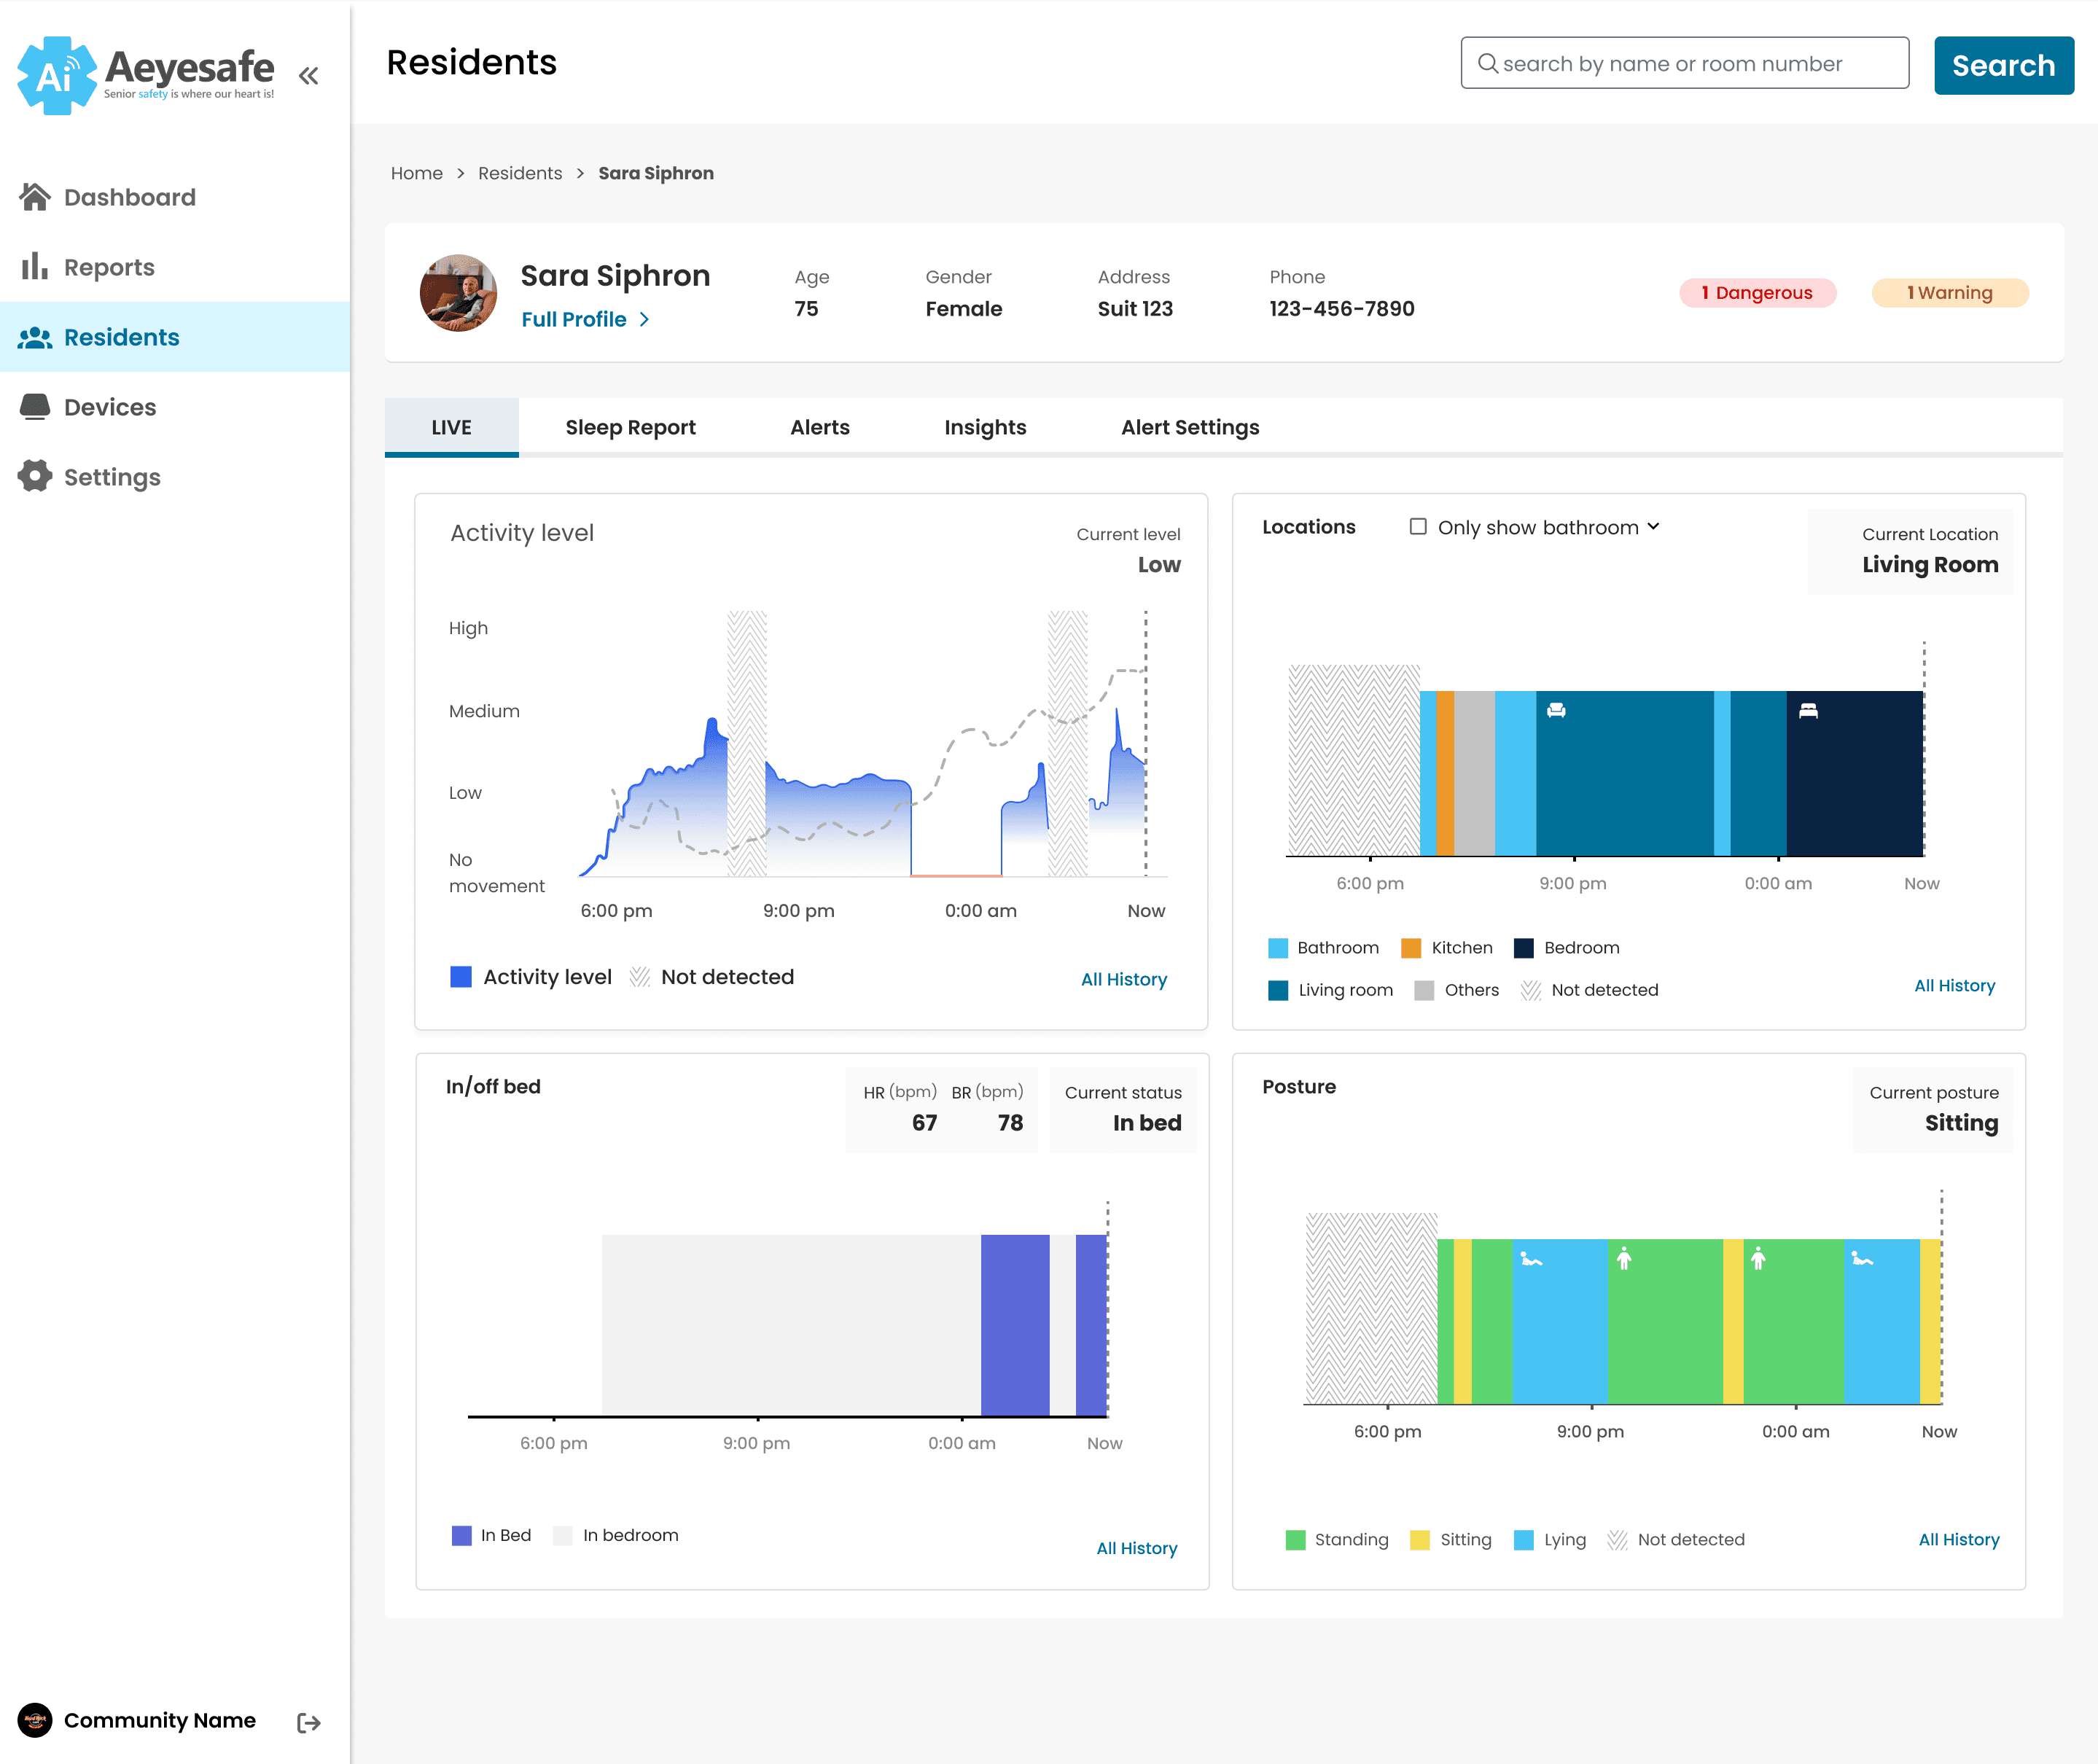Switch to the LIVE tab
Viewport: 2098px width, 1764px height.
451,427
